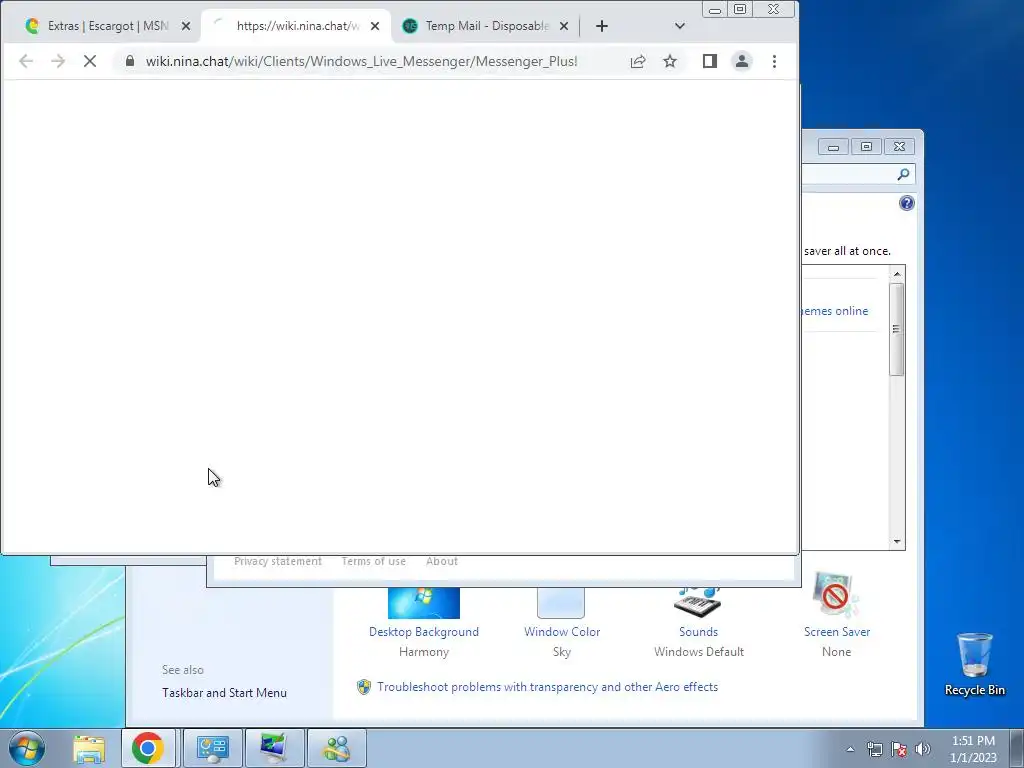Open a new Chrome tab
The width and height of the screenshot is (1024, 768).
(602, 26)
